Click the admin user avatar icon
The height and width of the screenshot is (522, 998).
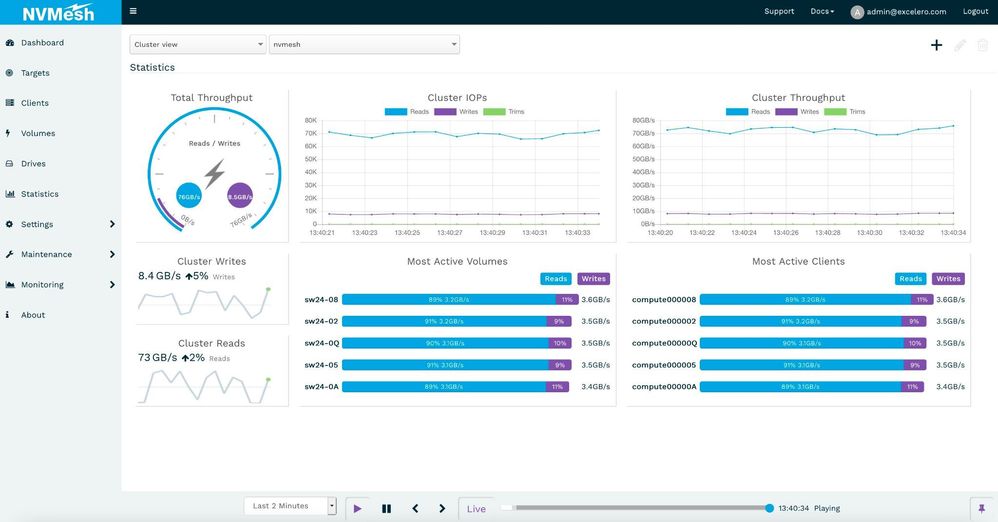857,12
